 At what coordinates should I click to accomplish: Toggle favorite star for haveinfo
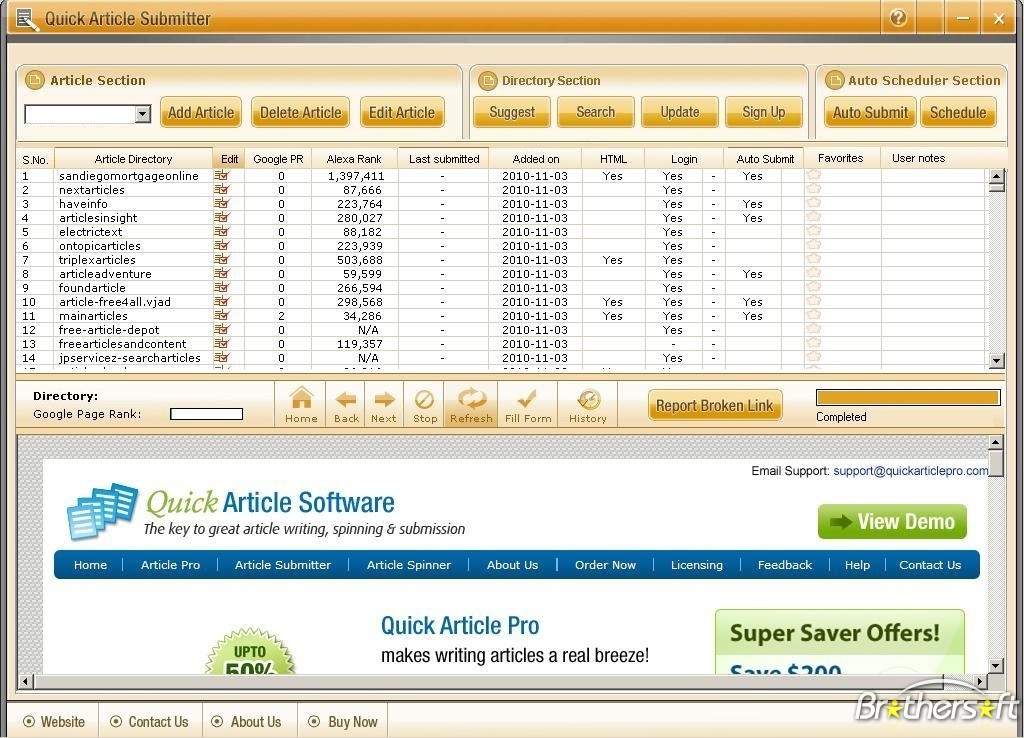pyautogui.click(x=813, y=202)
